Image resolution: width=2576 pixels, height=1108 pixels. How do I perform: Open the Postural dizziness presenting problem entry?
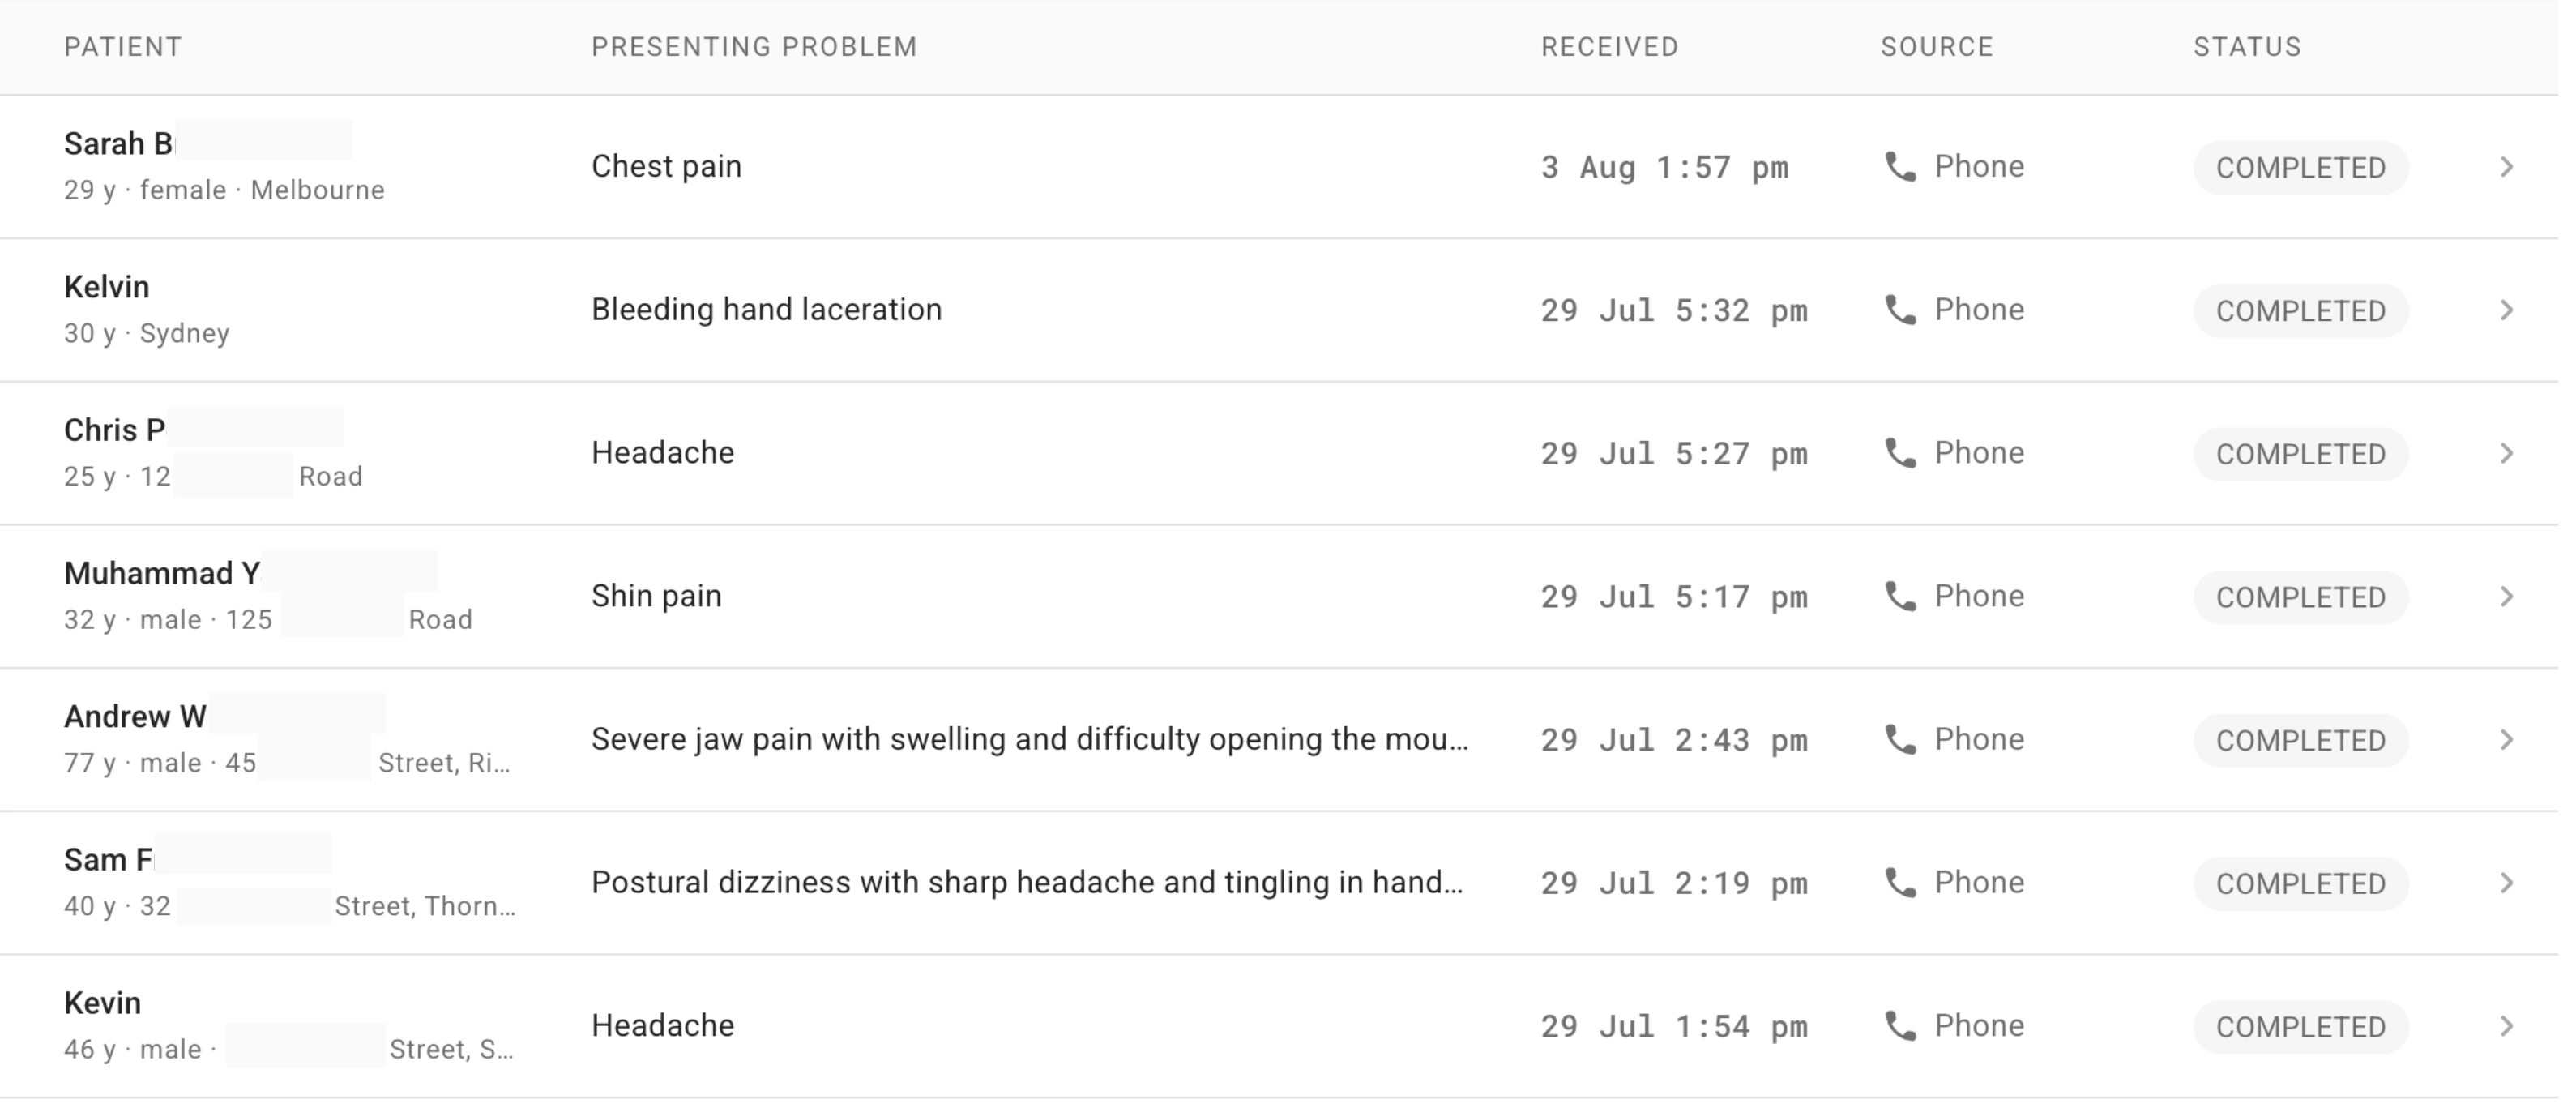[1028, 882]
